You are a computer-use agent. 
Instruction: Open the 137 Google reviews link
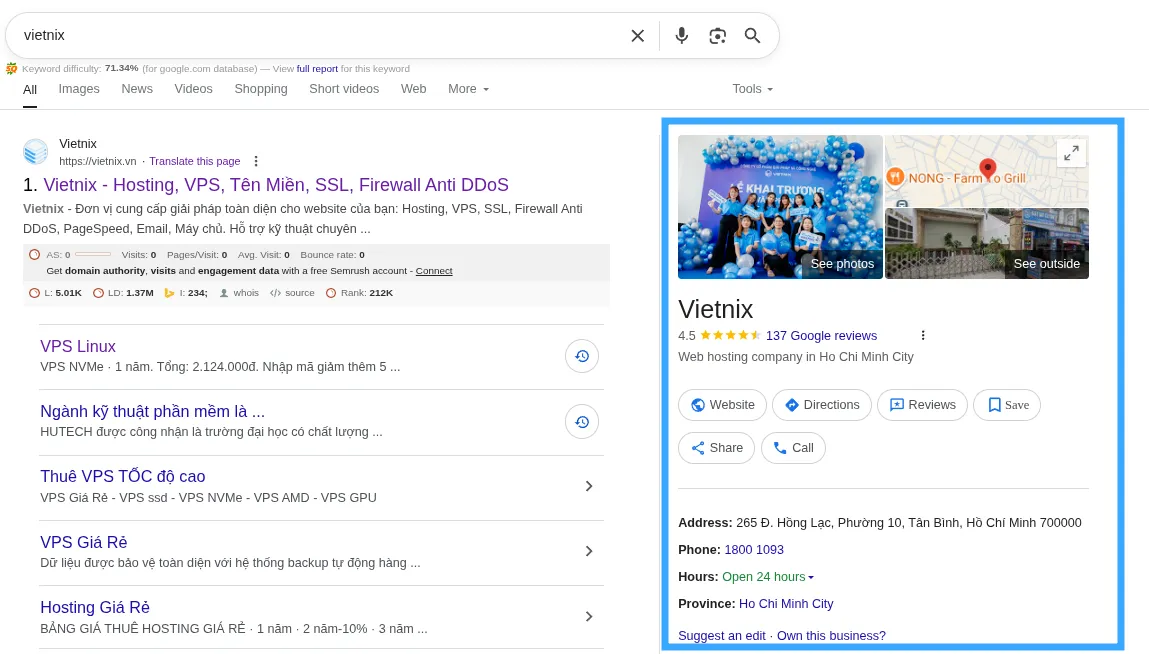[821, 336]
